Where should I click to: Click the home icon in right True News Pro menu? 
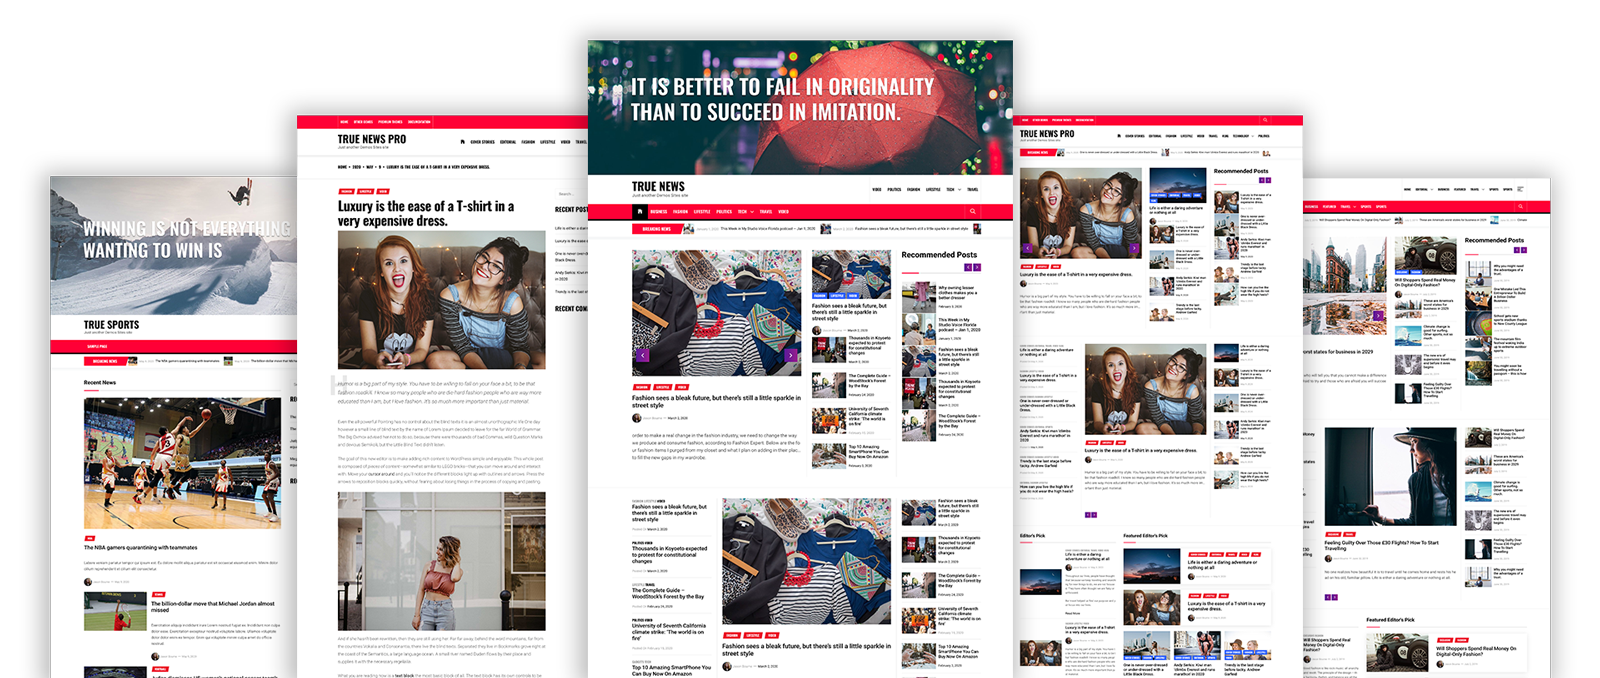coord(1119,136)
